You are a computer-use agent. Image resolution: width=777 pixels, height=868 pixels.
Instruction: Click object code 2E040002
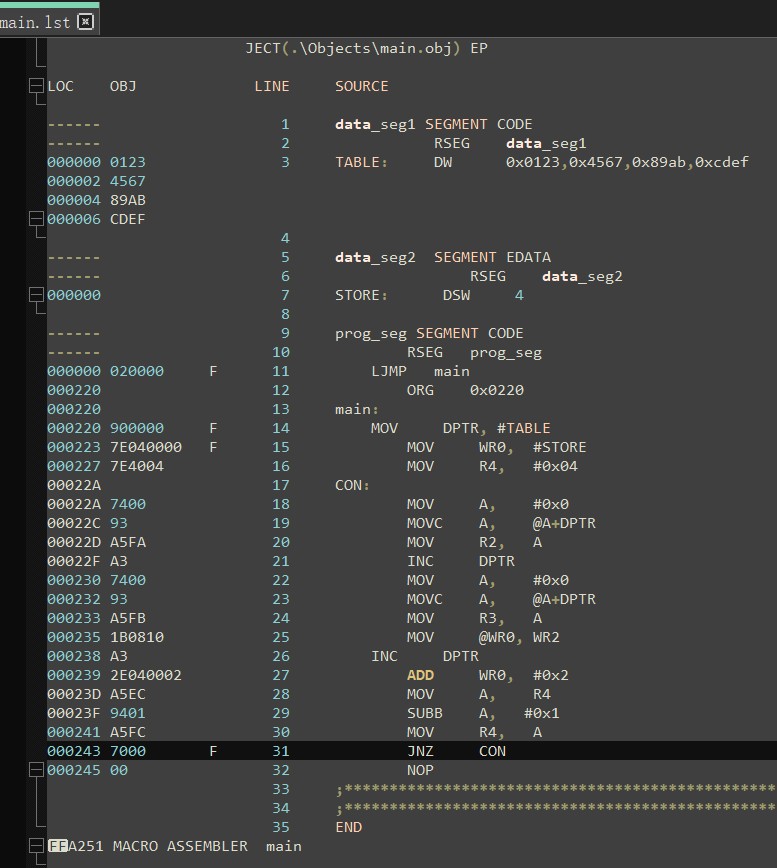click(x=146, y=675)
